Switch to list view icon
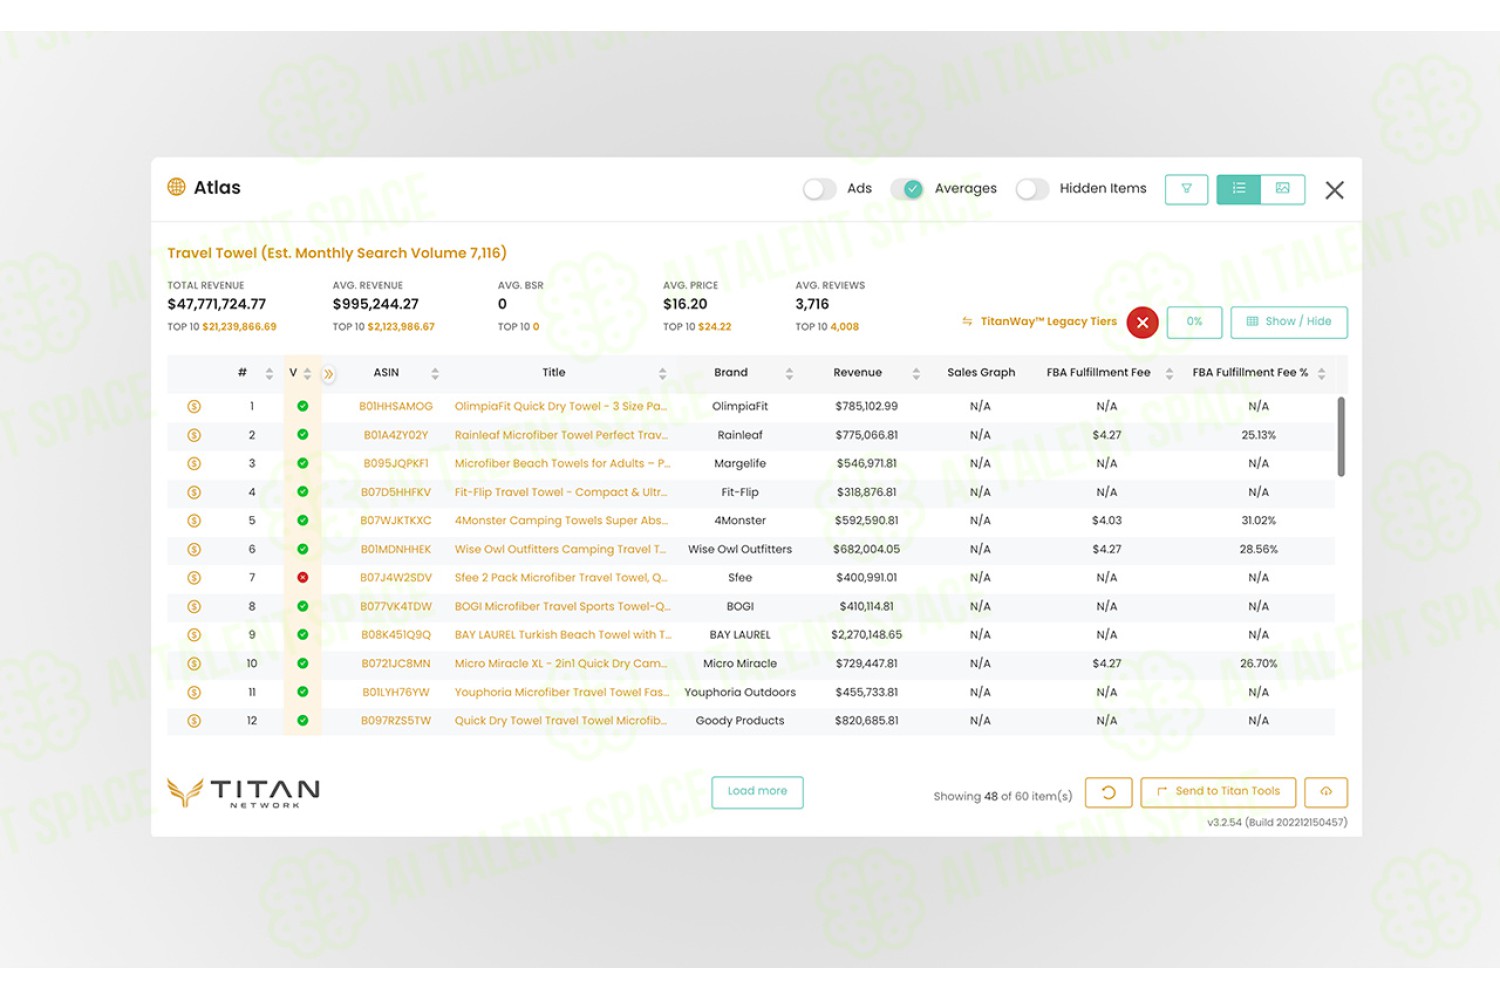Viewport: 1500px width, 1000px height. (1239, 189)
